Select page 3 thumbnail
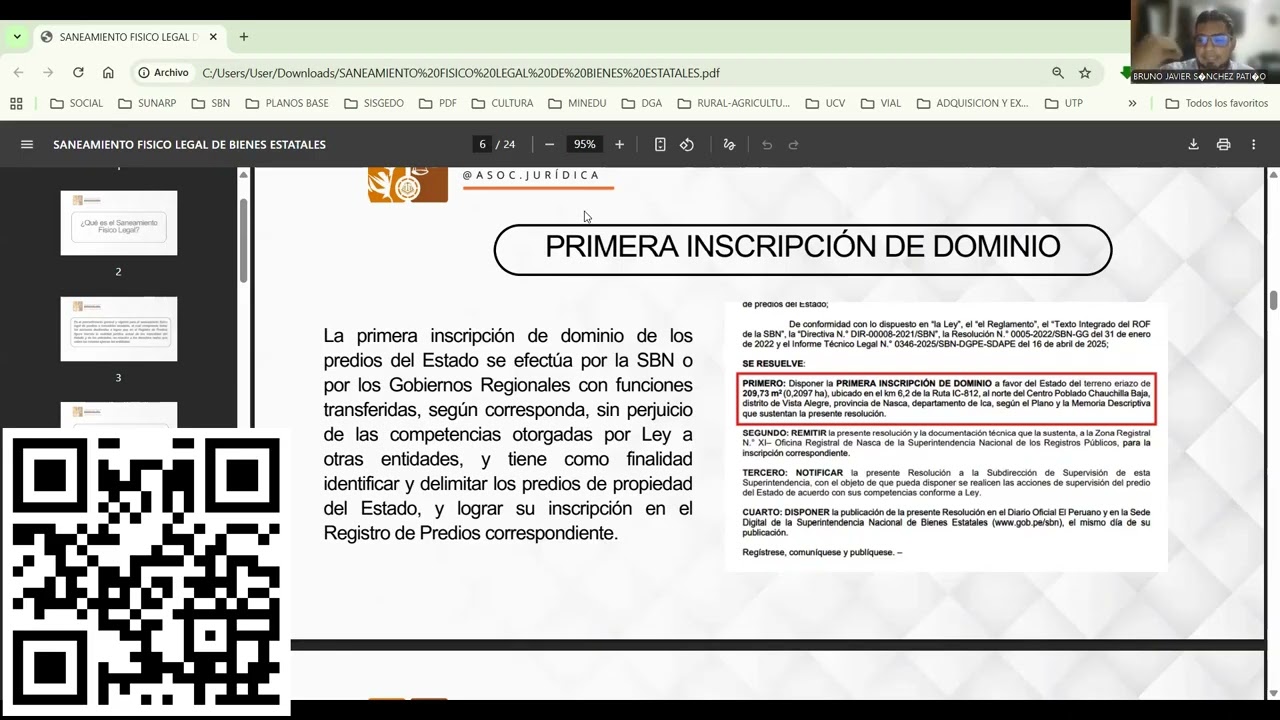This screenshot has height=720, width=1280. [119, 329]
